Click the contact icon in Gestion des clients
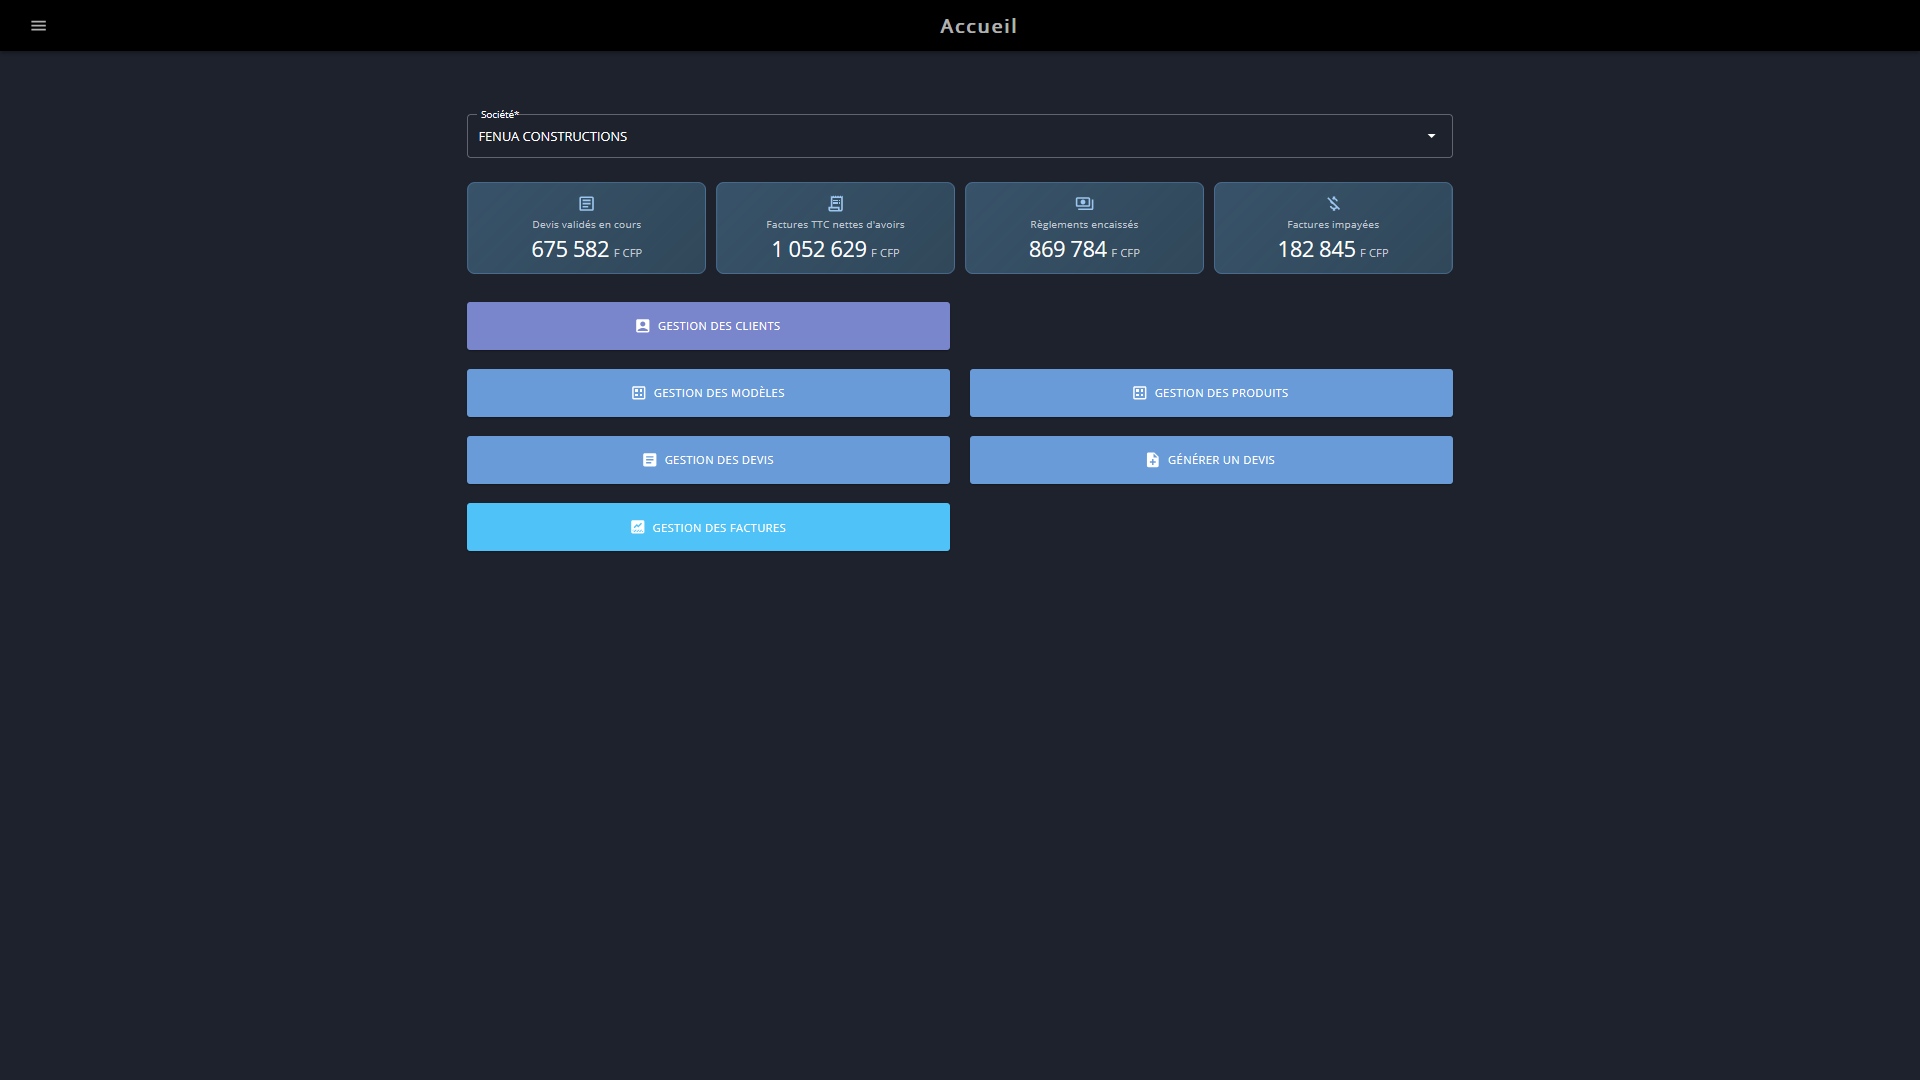The height and width of the screenshot is (1080, 1920). (x=643, y=326)
